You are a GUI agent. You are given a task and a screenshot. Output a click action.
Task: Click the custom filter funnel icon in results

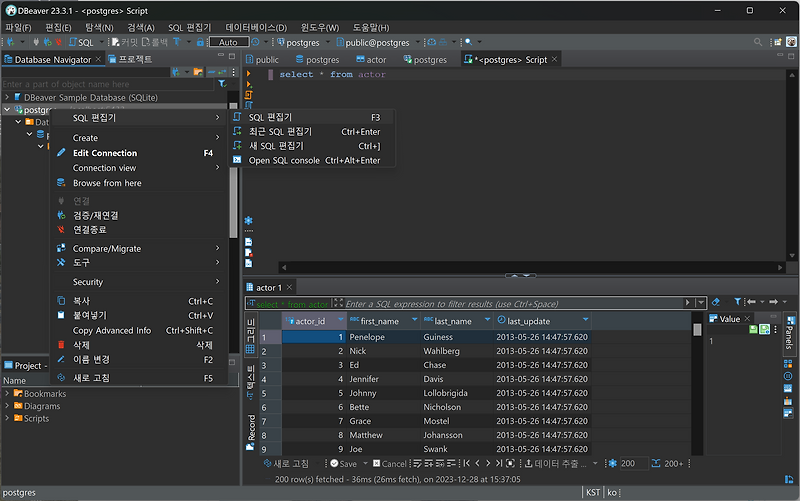point(737,302)
